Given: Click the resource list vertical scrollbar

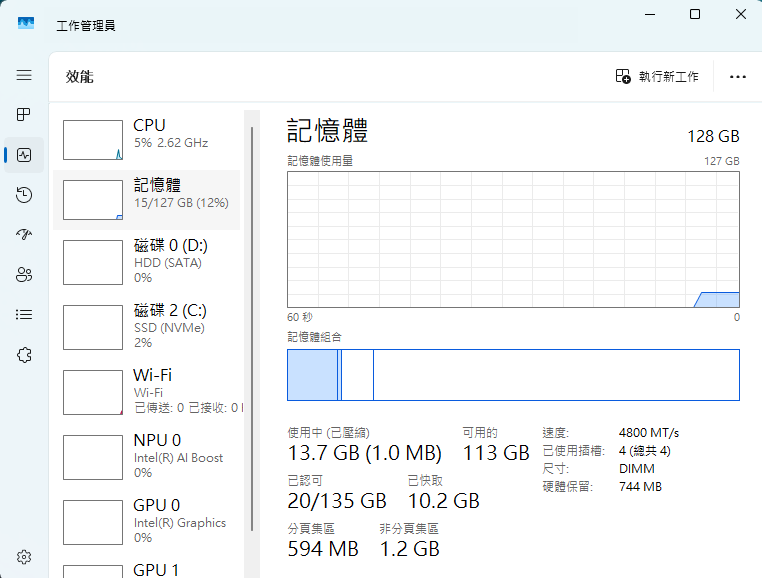Looking at the screenshot, I should pyautogui.click(x=252, y=329).
